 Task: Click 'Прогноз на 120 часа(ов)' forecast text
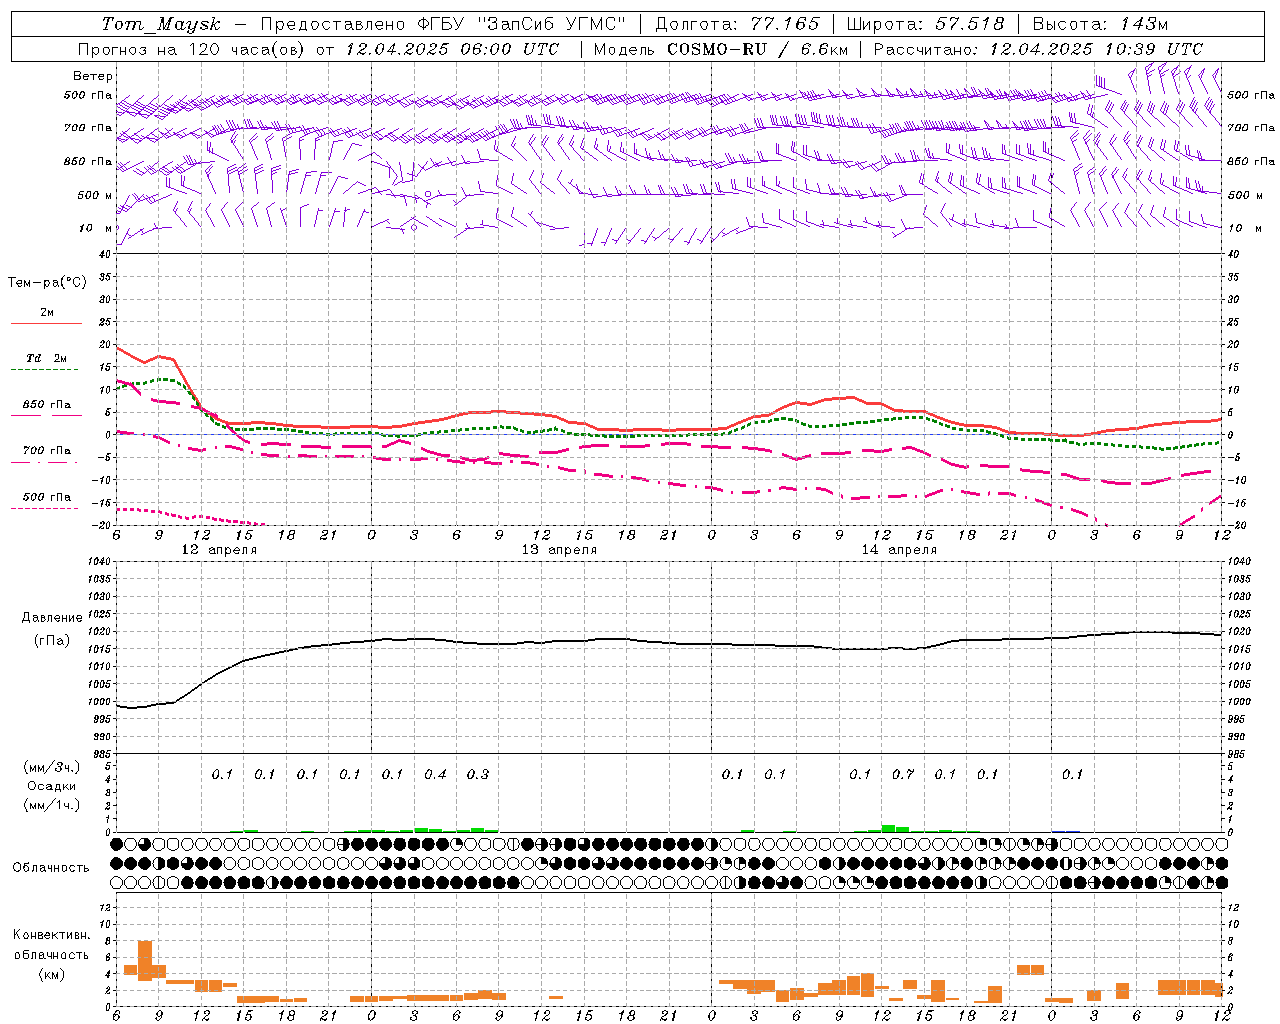(x=193, y=49)
